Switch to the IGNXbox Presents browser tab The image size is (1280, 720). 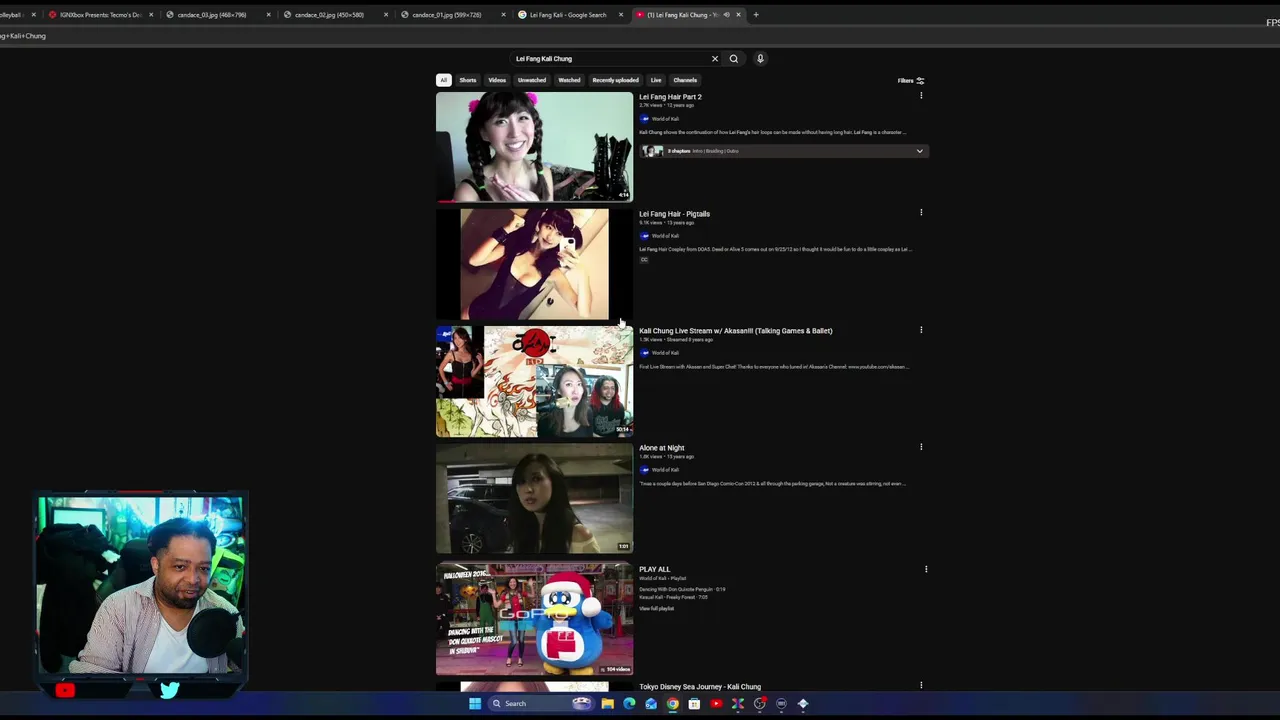tap(100, 15)
